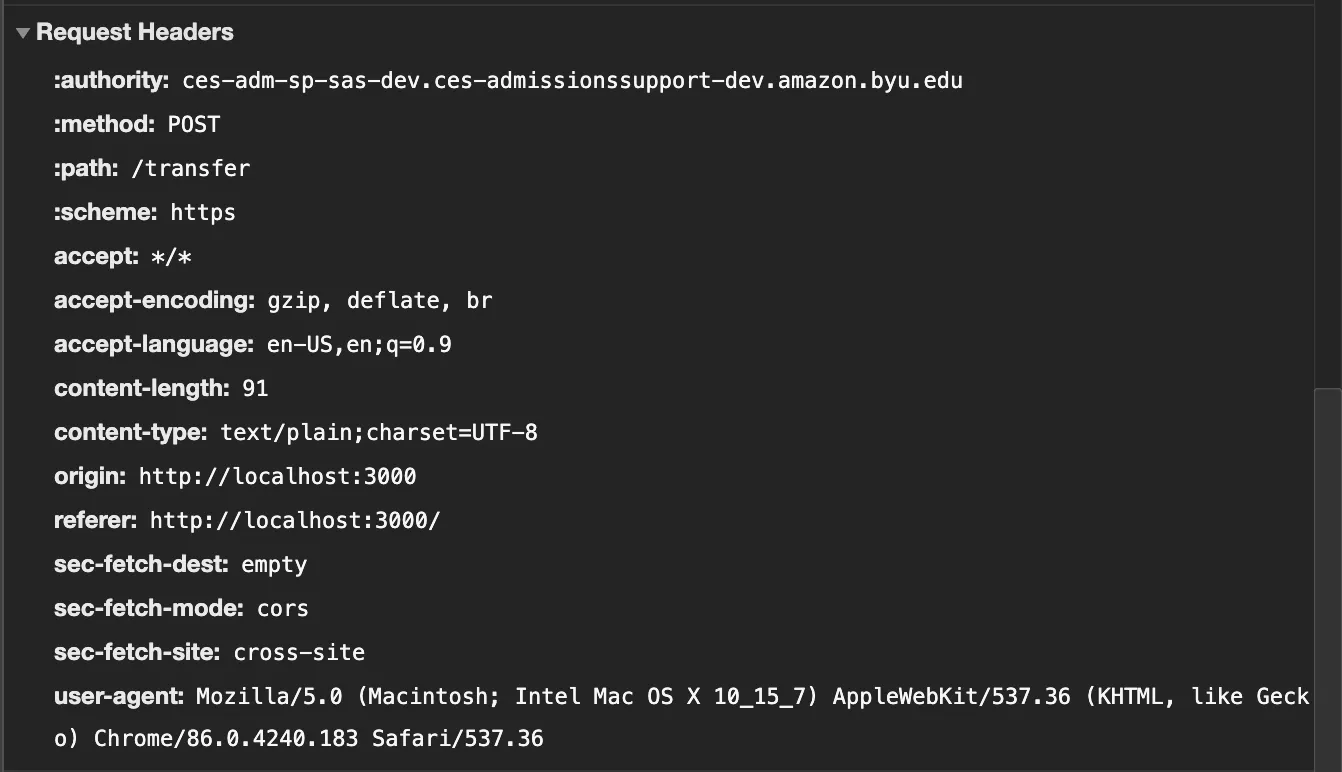Click the content-length value 91
Screen dimensions: 1342x772
(255, 388)
